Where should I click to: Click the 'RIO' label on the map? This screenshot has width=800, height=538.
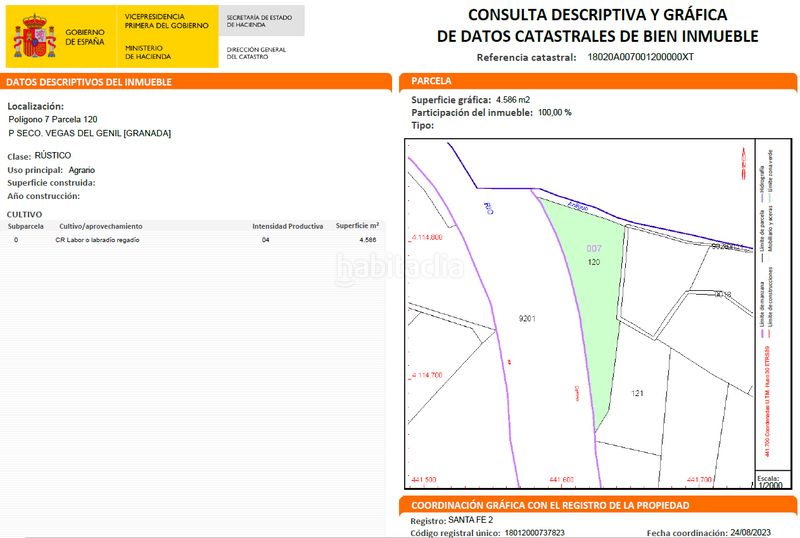pos(488,208)
